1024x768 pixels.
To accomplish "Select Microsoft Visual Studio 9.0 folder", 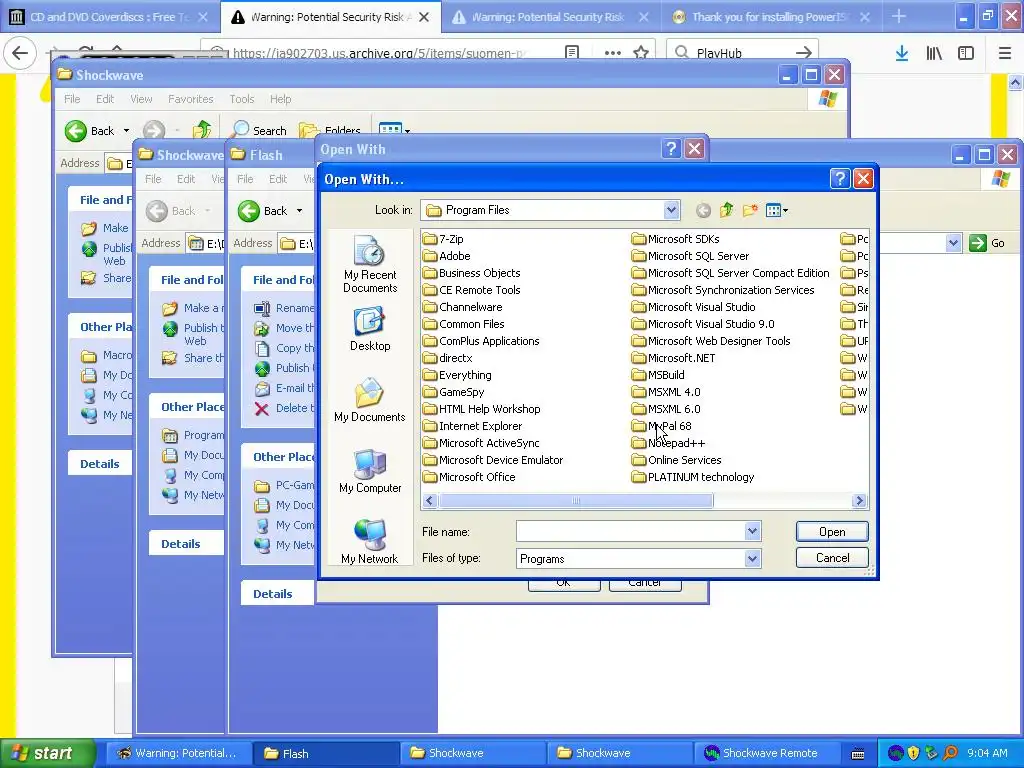I will 703,324.
